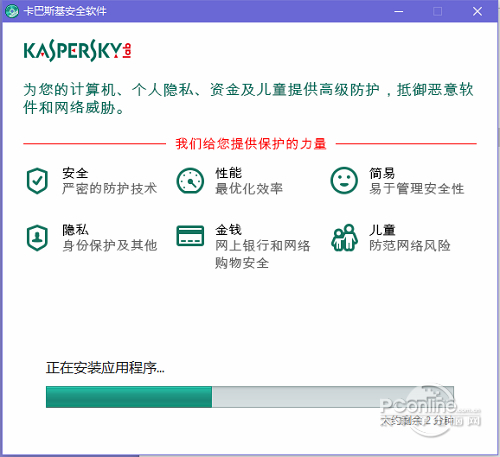Image resolution: width=500 pixels, height=457 pixels.
Task: Click the 隐私 feature title
Action: (75, 230)
